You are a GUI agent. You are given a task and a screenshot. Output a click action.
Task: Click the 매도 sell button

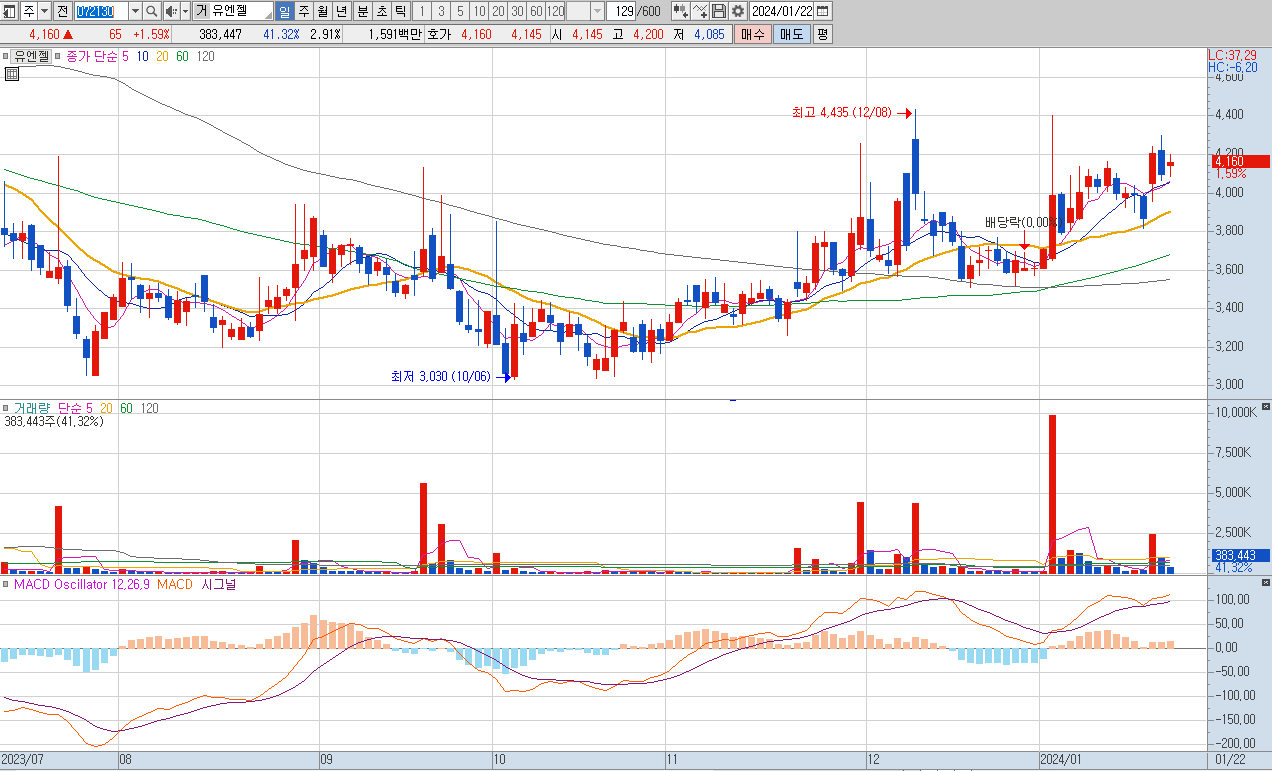pos(792,34)
